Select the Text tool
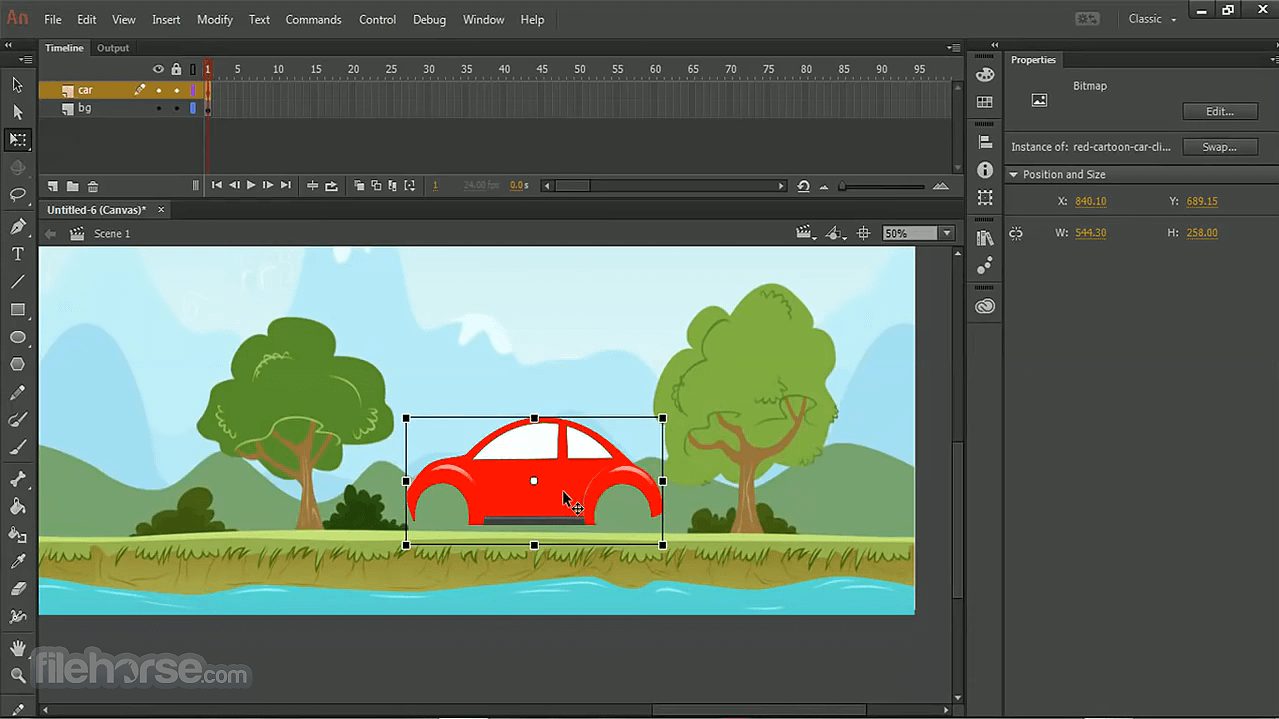The width and height of the screenshot is (1279, 719). click(x=16, y=254)
